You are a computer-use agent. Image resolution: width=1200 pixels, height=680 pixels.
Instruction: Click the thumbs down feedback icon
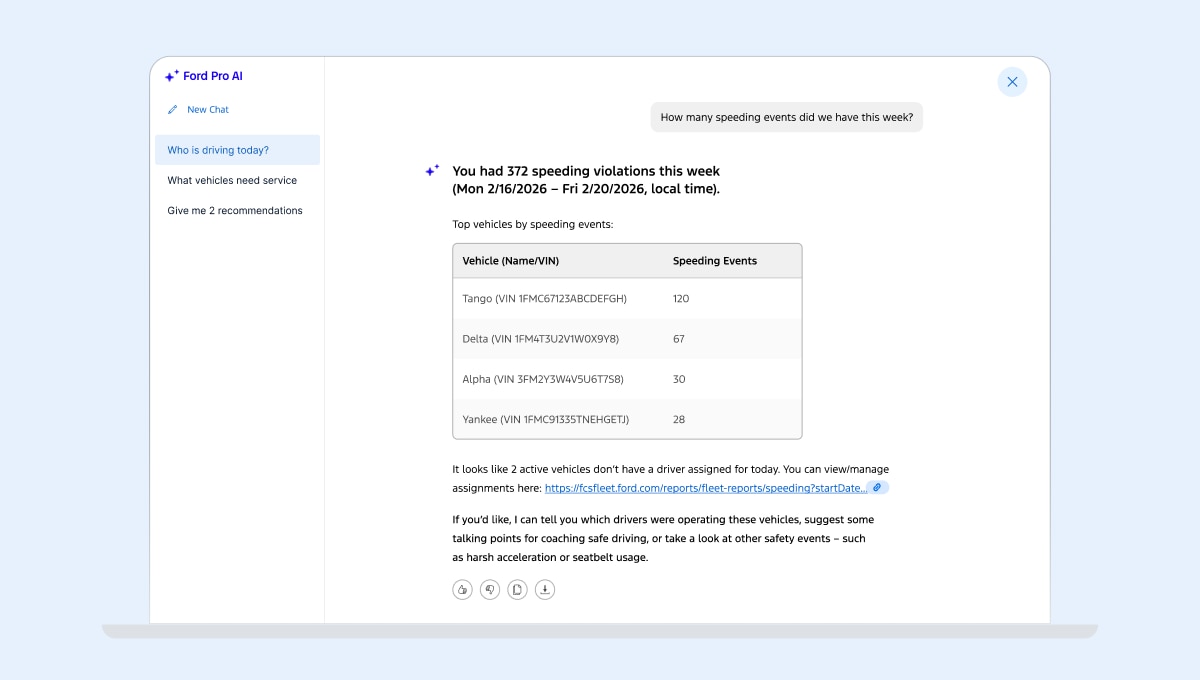489,589
